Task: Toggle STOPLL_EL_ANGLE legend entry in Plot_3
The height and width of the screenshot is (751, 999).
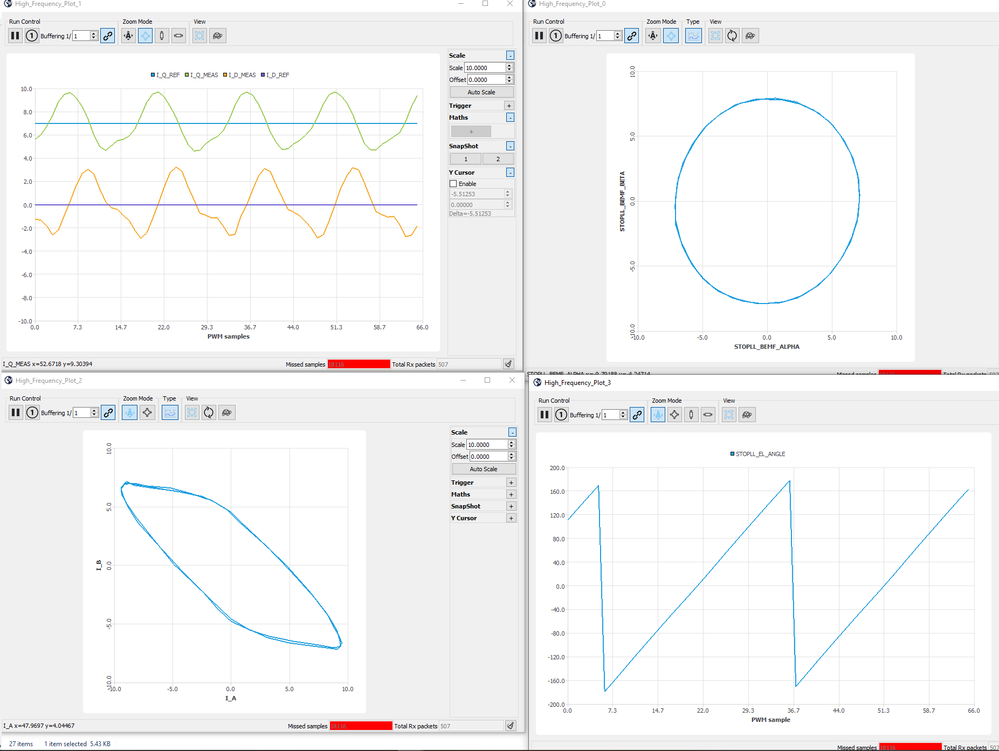Action: [758, 454]
